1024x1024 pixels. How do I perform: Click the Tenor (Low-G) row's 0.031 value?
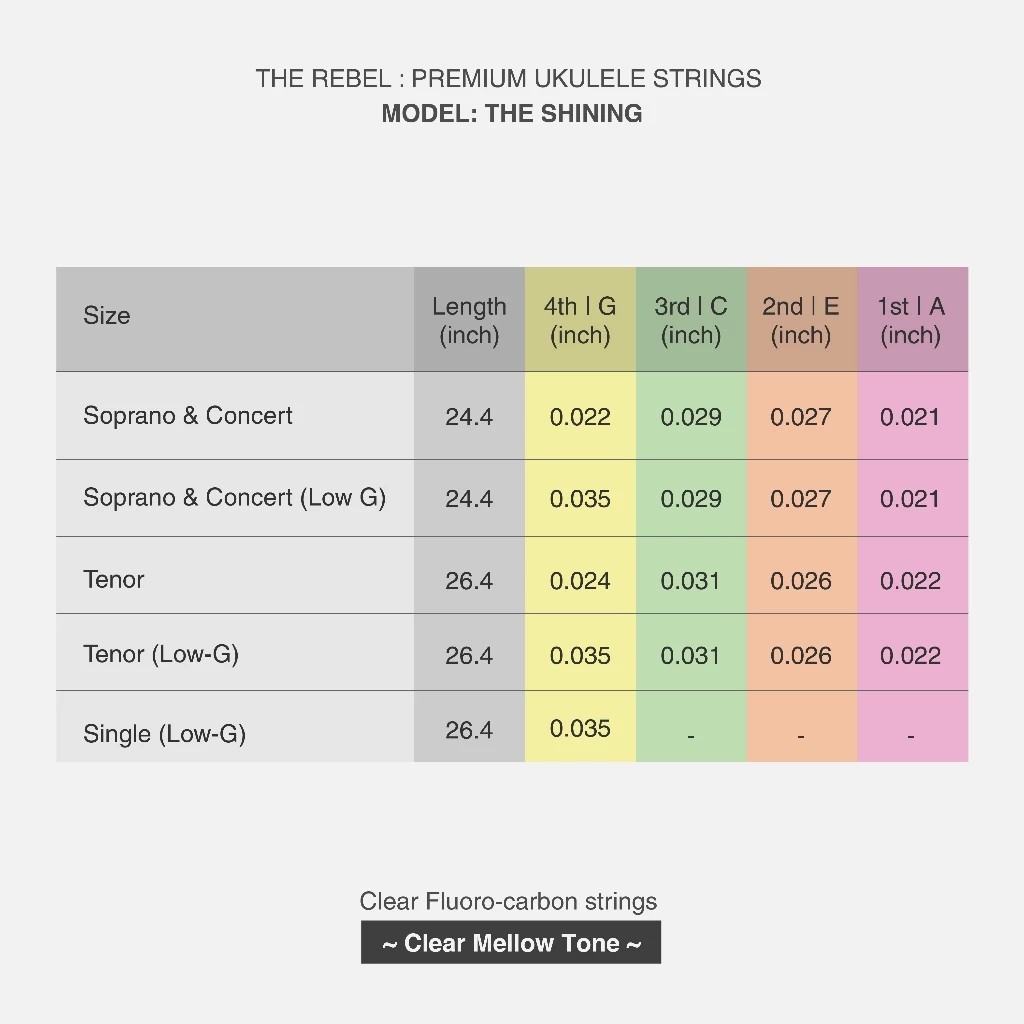click(x=691, y=656)
